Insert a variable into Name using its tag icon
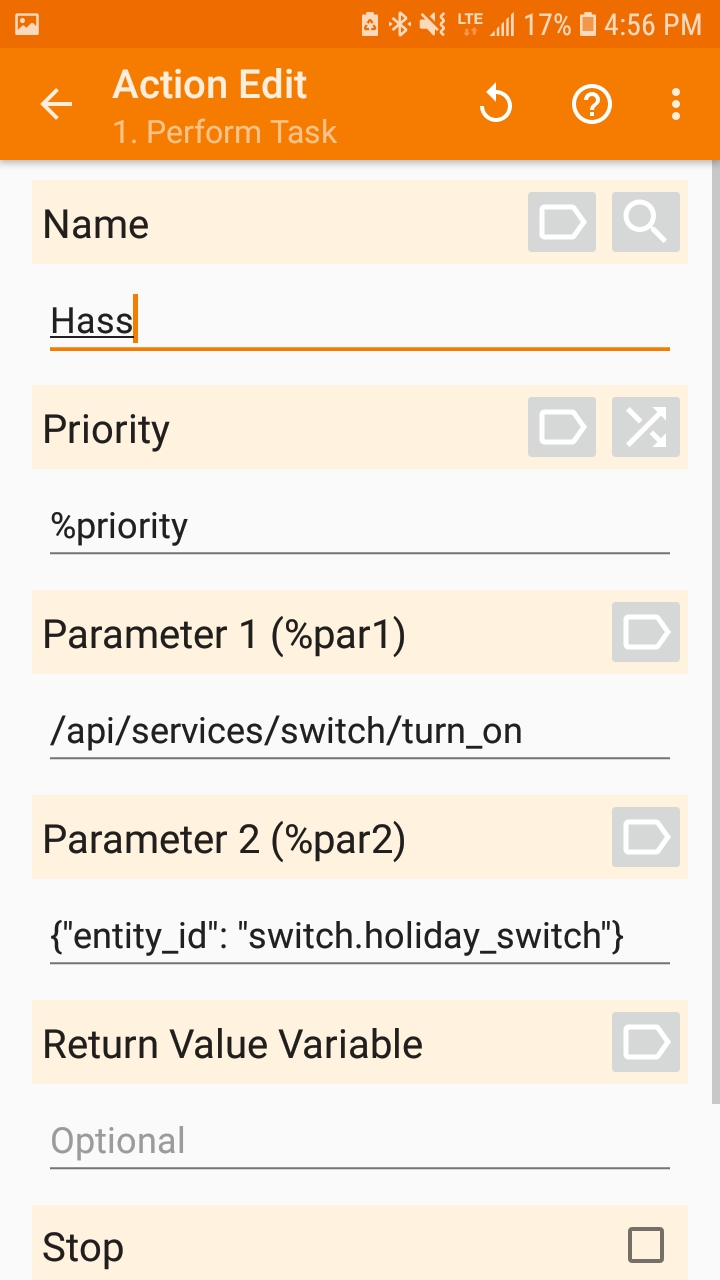The height and width of the screenshot is (1280, 720). point(561,222)
